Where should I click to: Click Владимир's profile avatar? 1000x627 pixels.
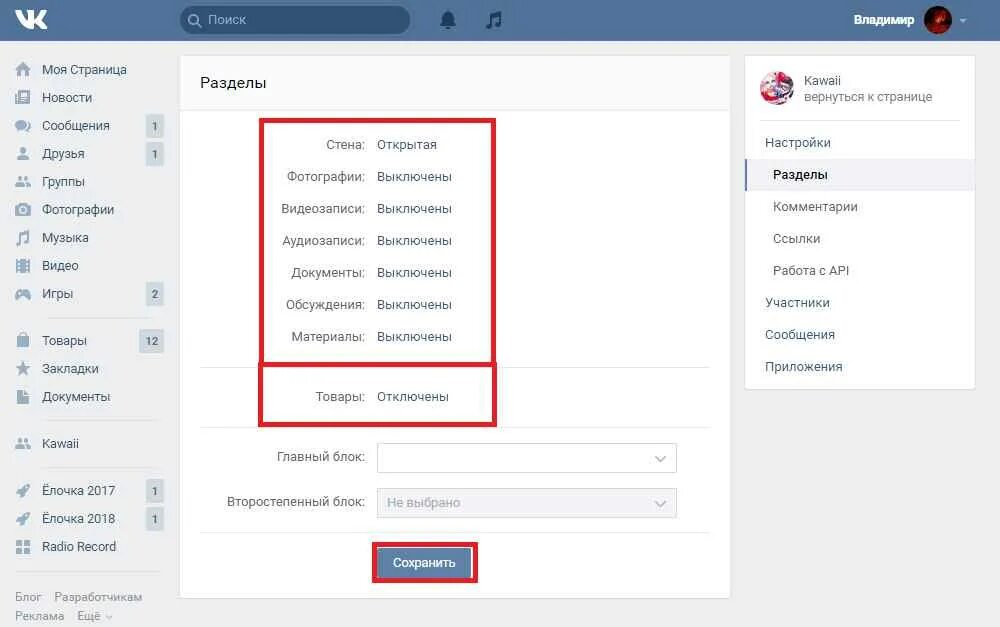point(938,20)
